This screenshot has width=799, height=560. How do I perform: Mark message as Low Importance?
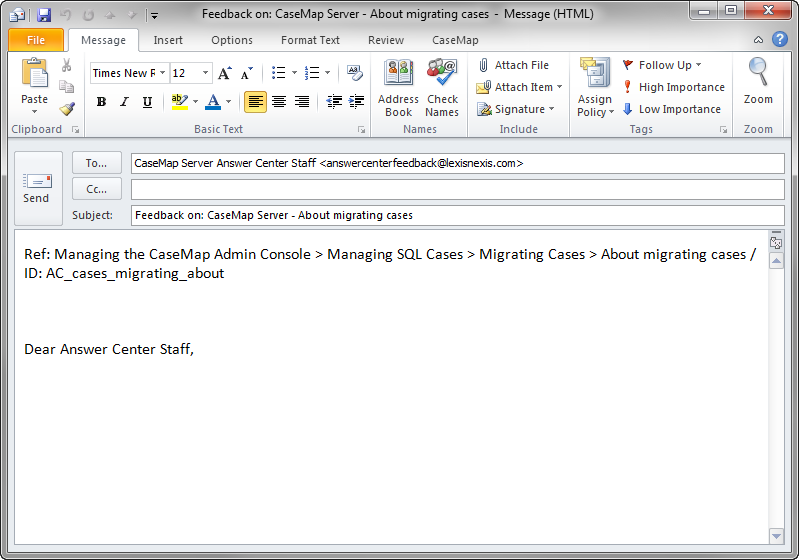671,109
